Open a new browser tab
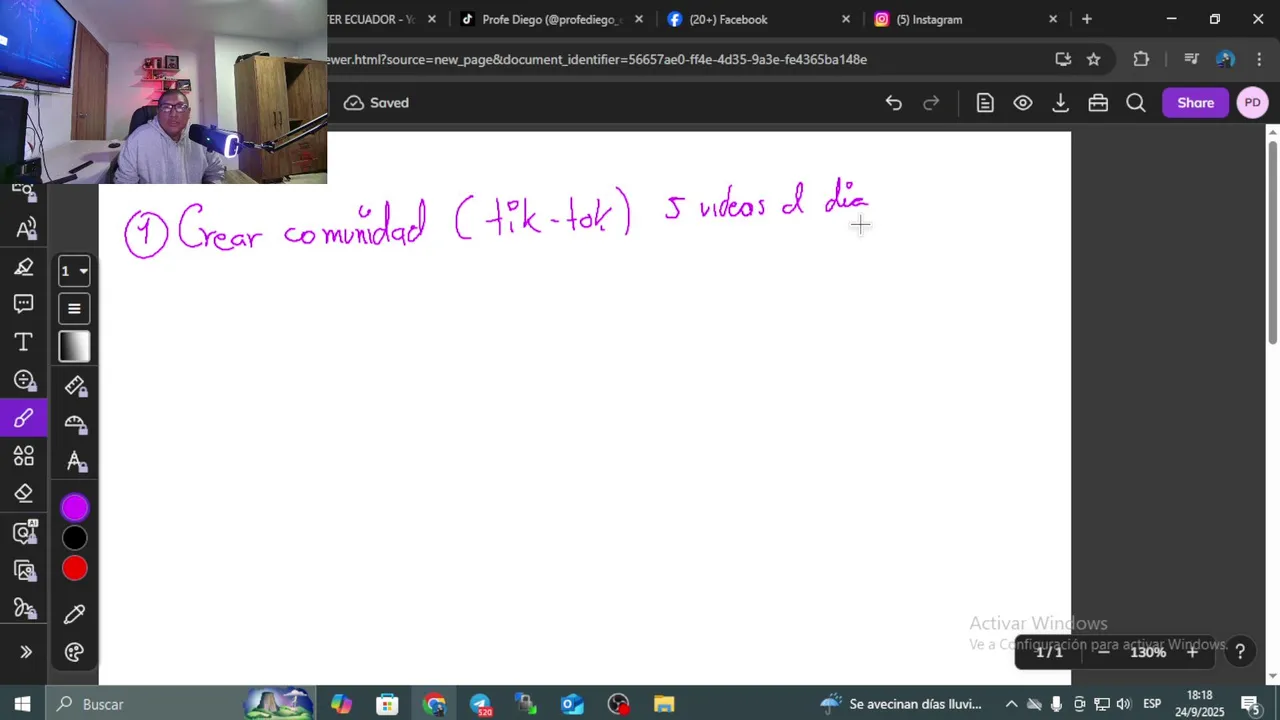Viewport: 1280px width, 720px height. tap(1087, 19)
